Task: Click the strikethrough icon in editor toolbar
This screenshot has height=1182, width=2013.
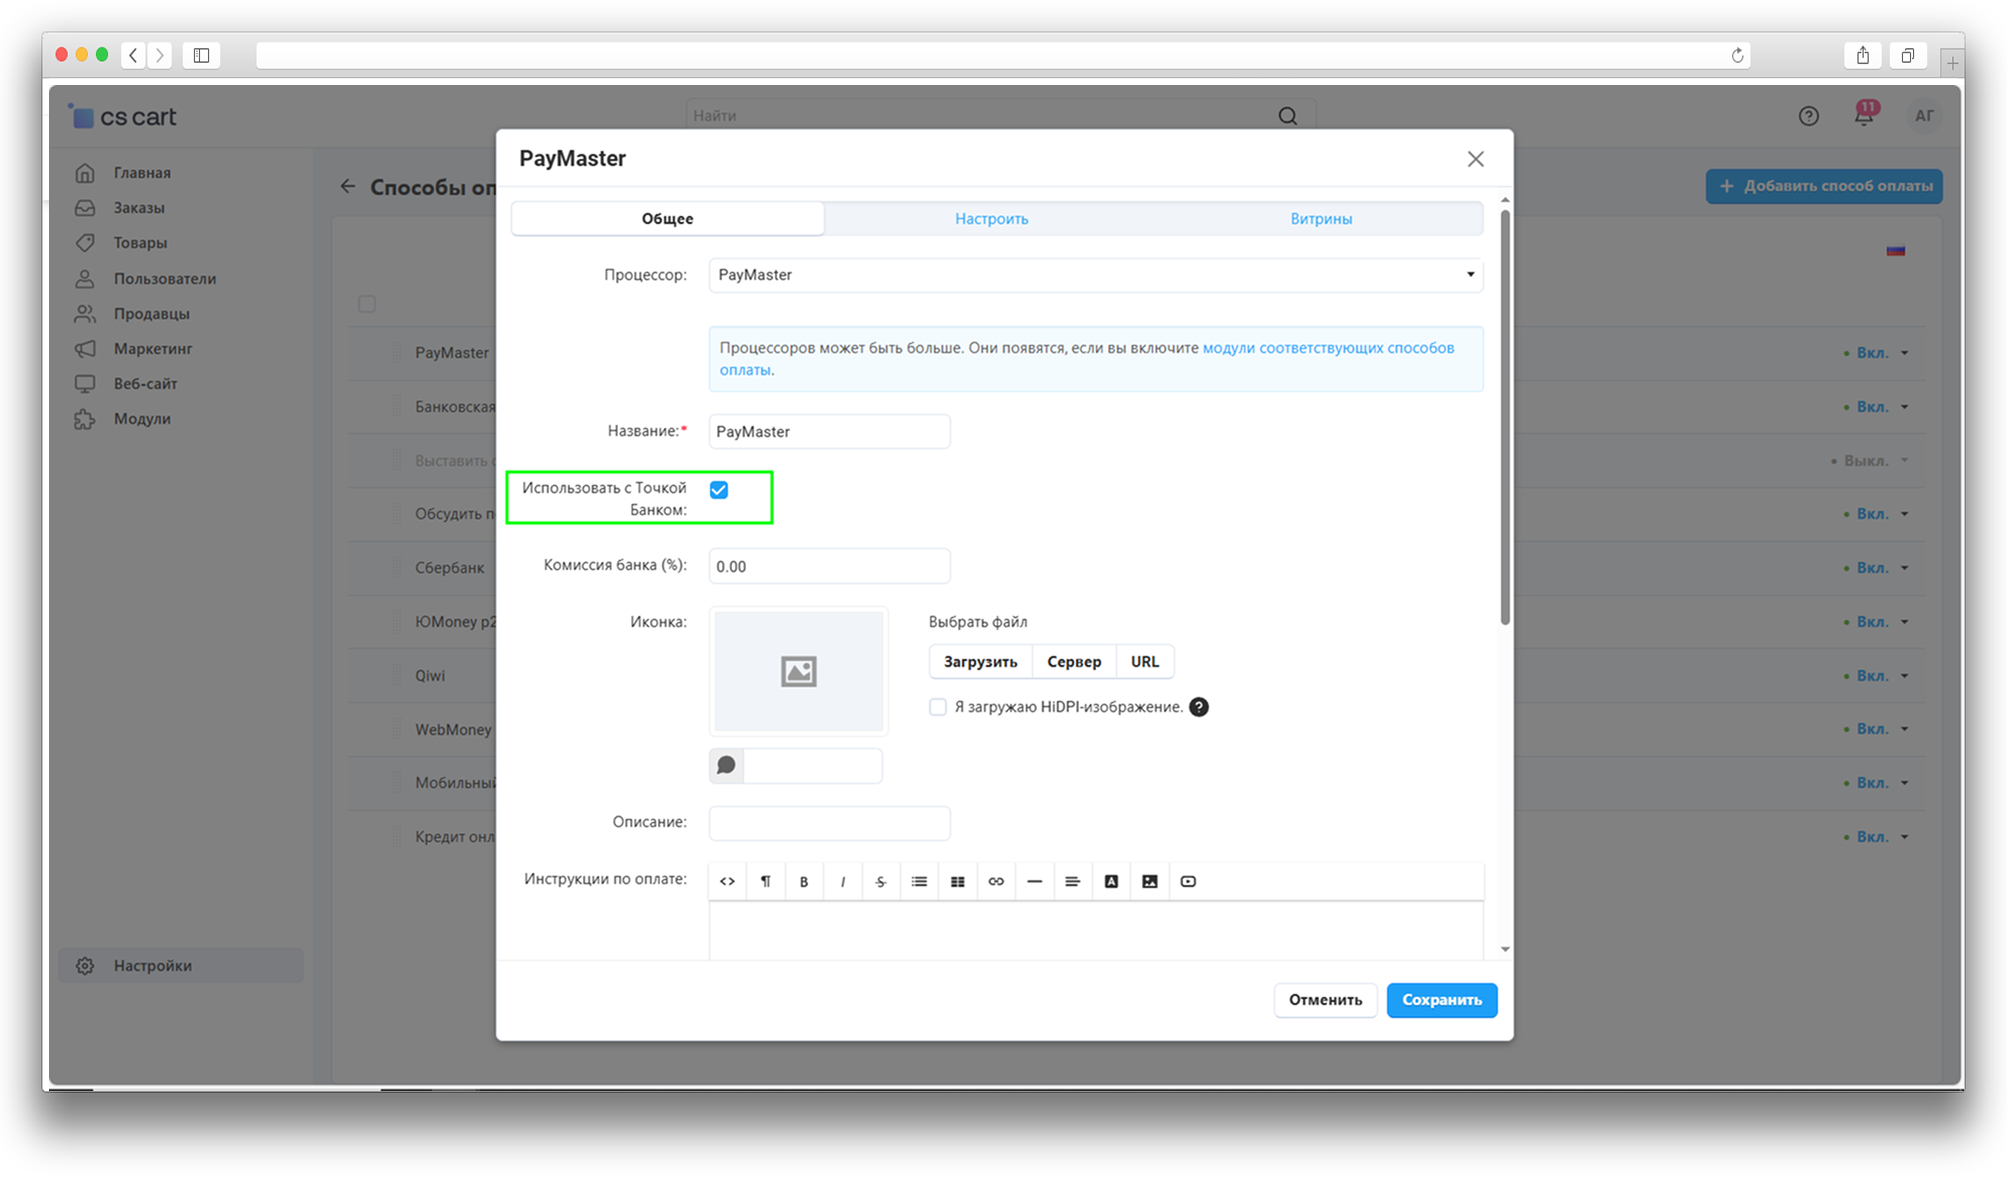Action: pyautogui.click(x=881, y=881)
